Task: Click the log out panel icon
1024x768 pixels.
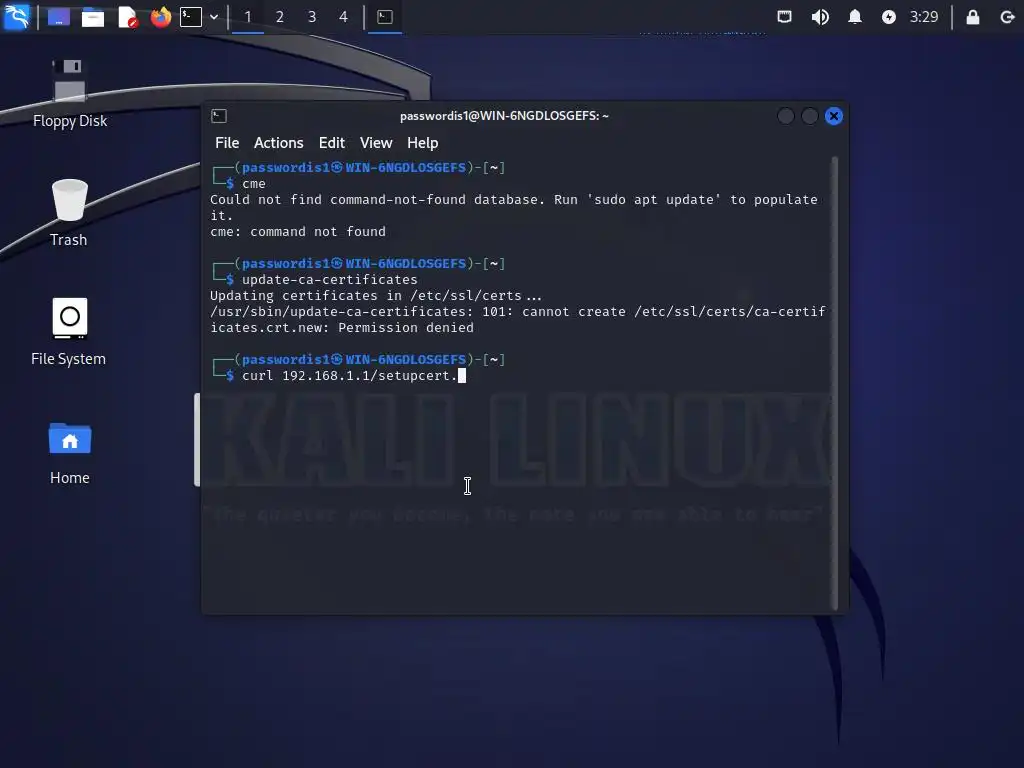Action: pyautogui.click(x=1007, y=17)
